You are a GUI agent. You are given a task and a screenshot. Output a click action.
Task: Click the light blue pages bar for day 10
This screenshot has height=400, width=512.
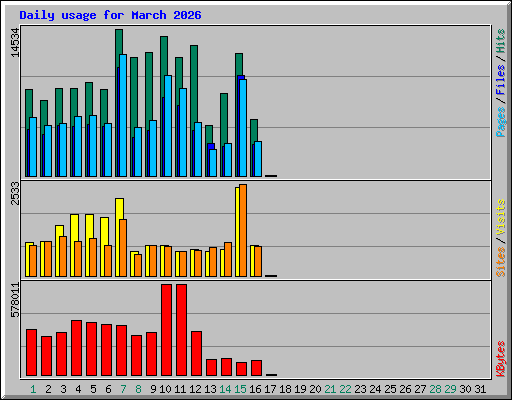[168, 126]
